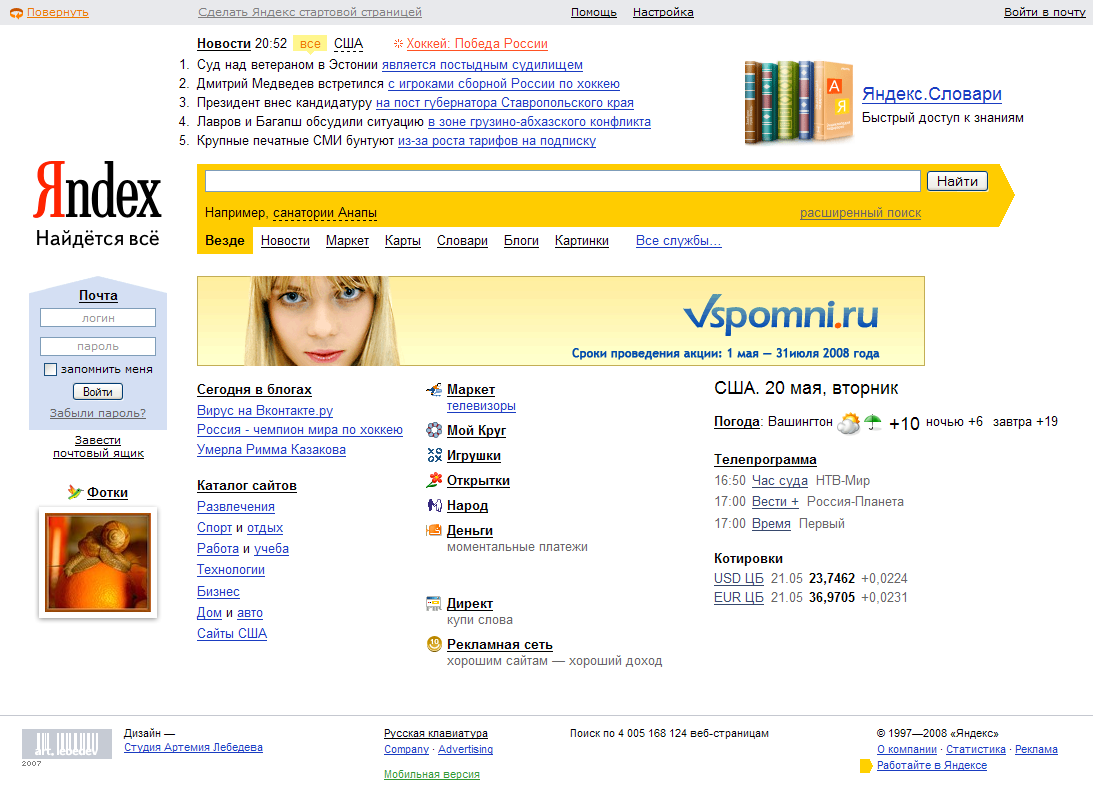This screenshot has height=807, width=1093.
Task: Open the Умерла Римма Казакова blog link
Action: pyautogui.click(x=271, y=449)
